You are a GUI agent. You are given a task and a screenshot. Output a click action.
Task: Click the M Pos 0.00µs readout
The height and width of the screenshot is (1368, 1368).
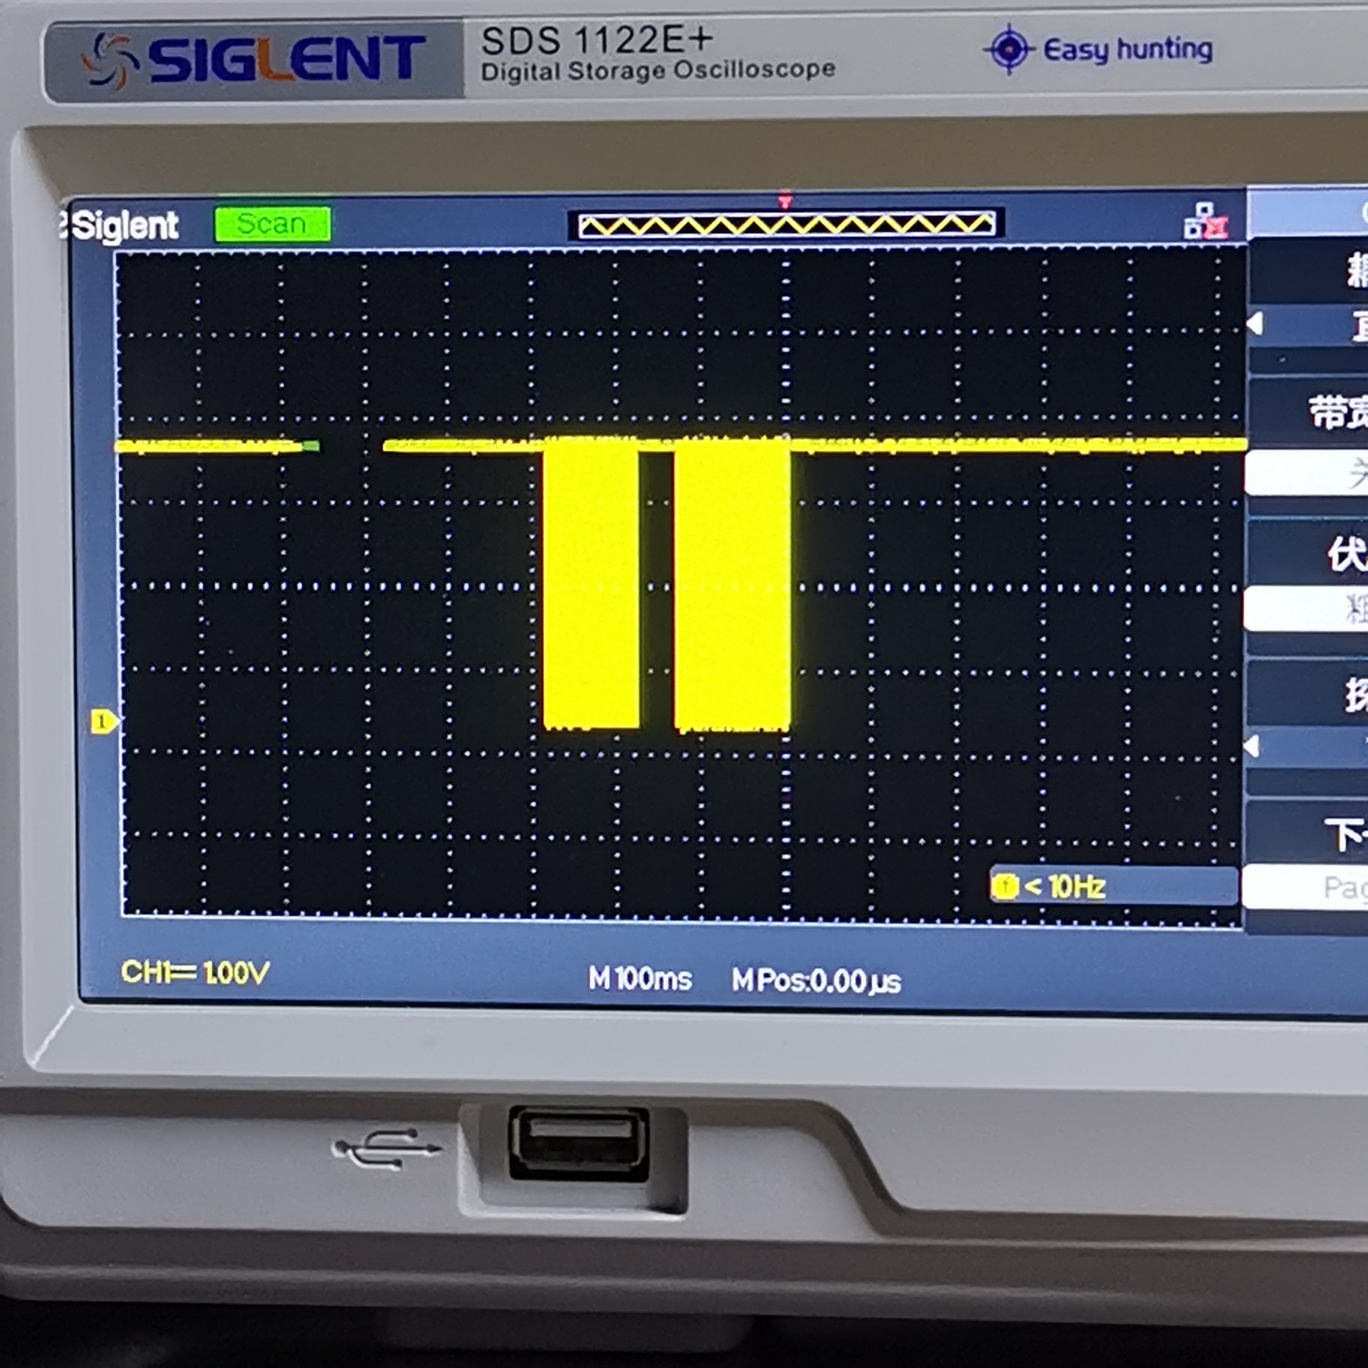pyautogui.click(x=816, y=980)
